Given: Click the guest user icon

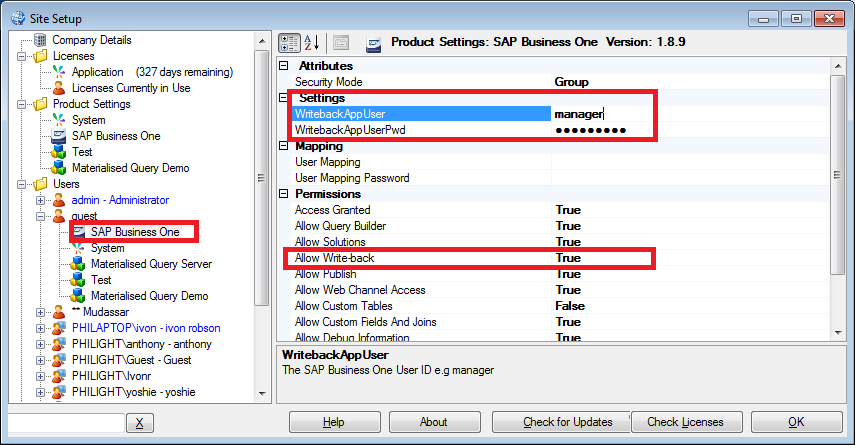Looking at the screenshot, I should coord(59,216).
